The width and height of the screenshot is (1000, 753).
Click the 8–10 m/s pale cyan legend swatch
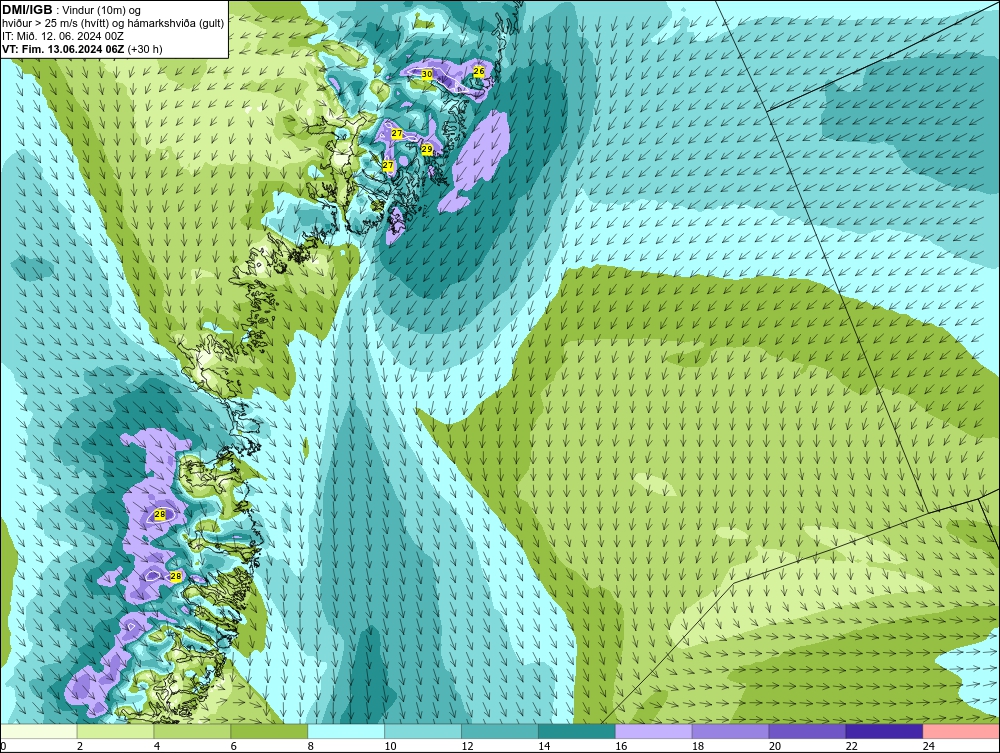pos(346,731)
